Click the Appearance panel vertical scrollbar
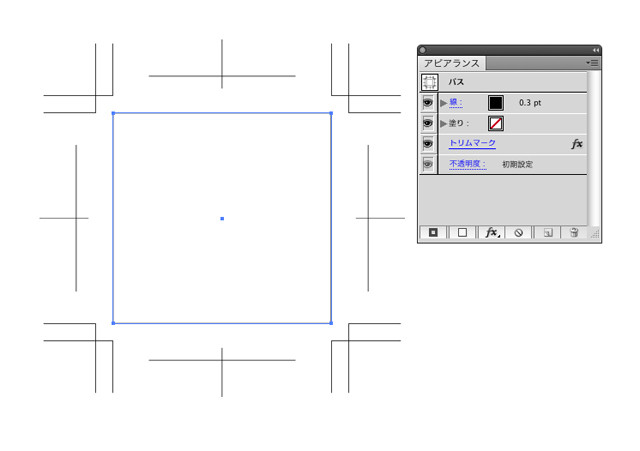 coord(594,148)
